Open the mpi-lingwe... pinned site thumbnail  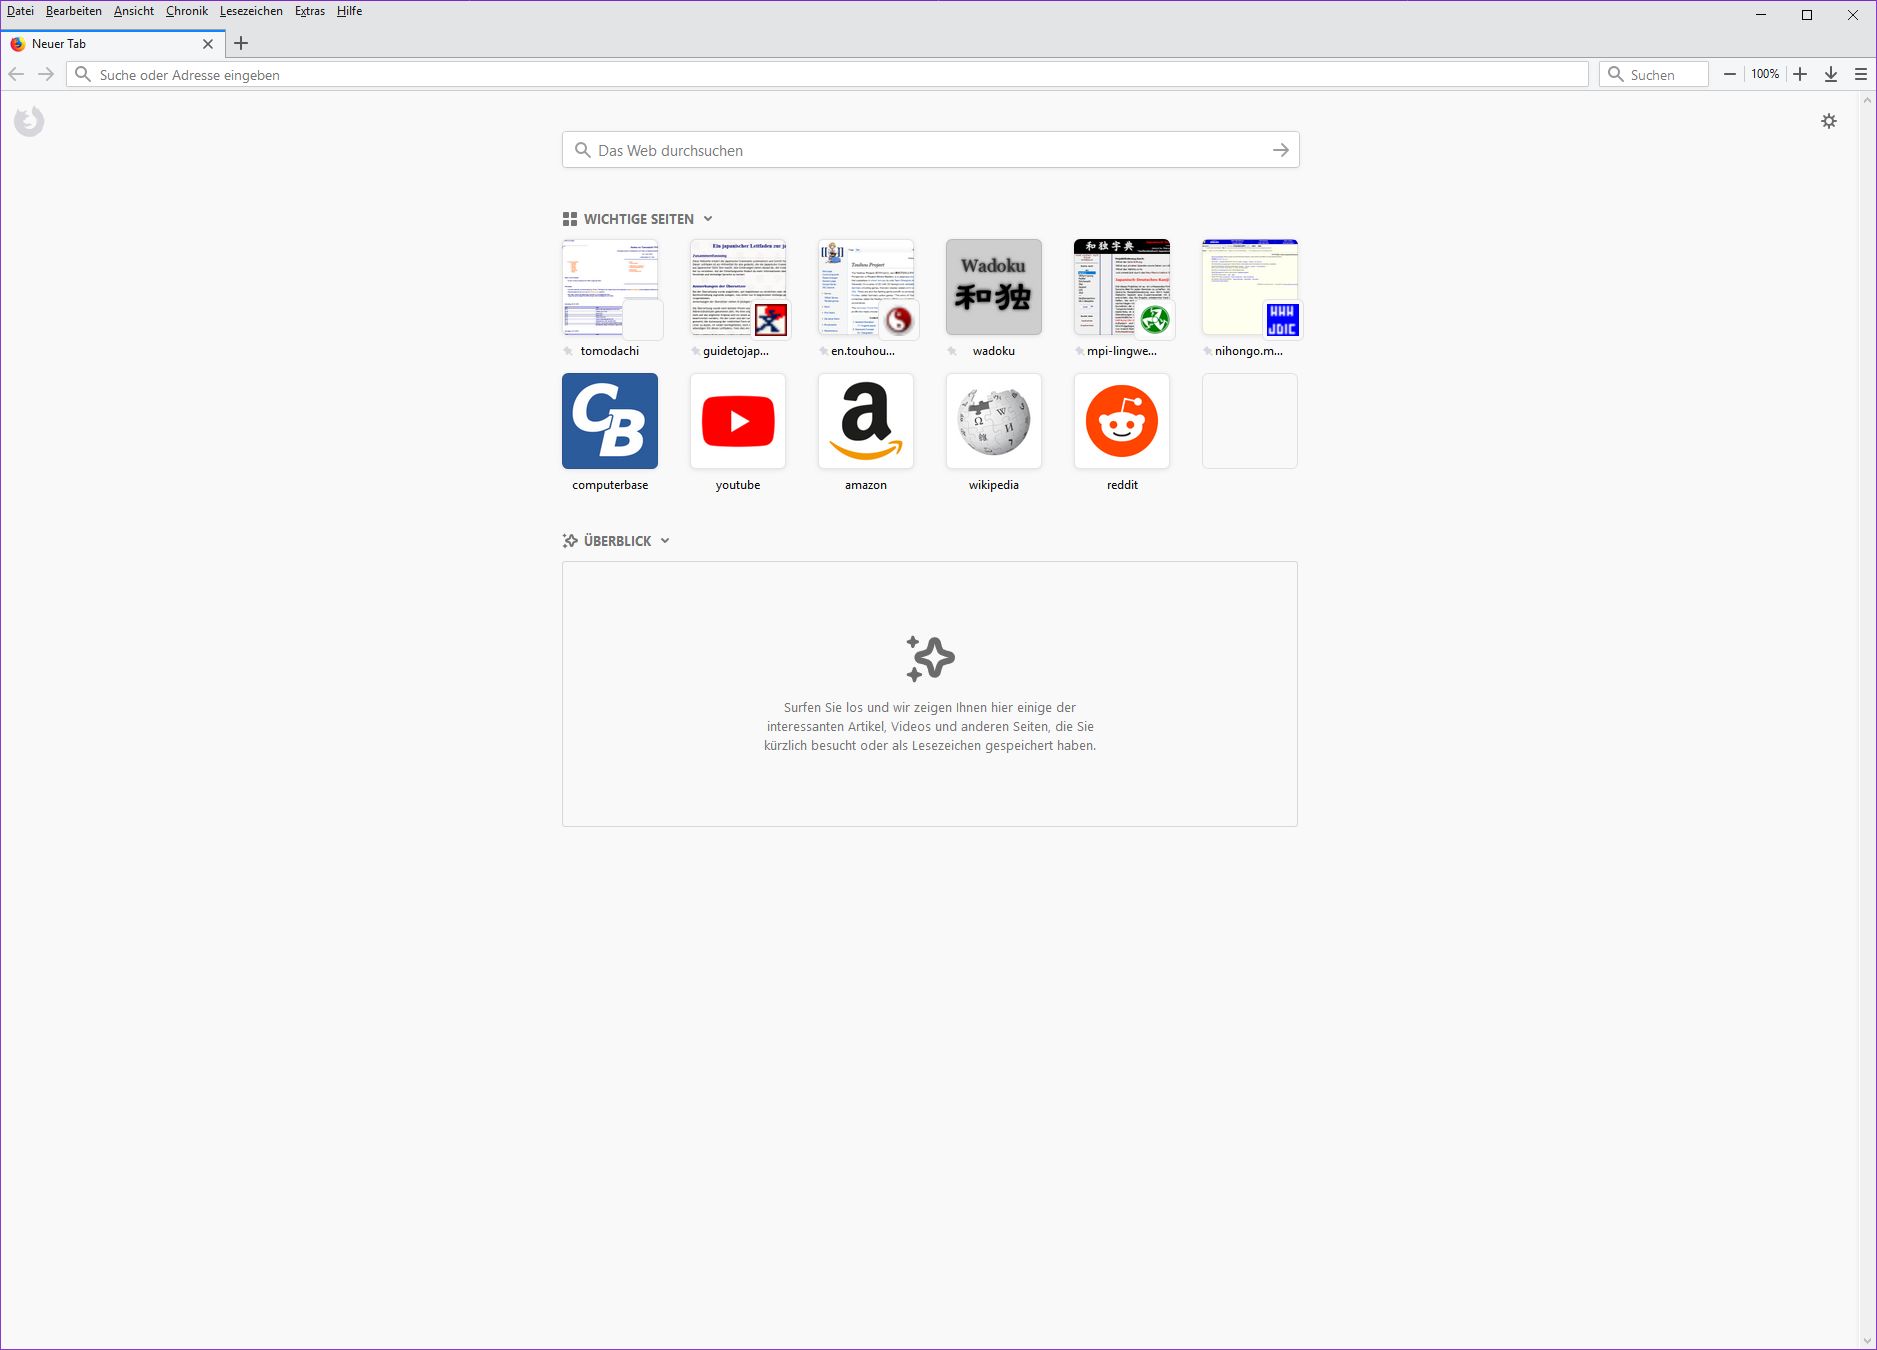click(1122, 287)
